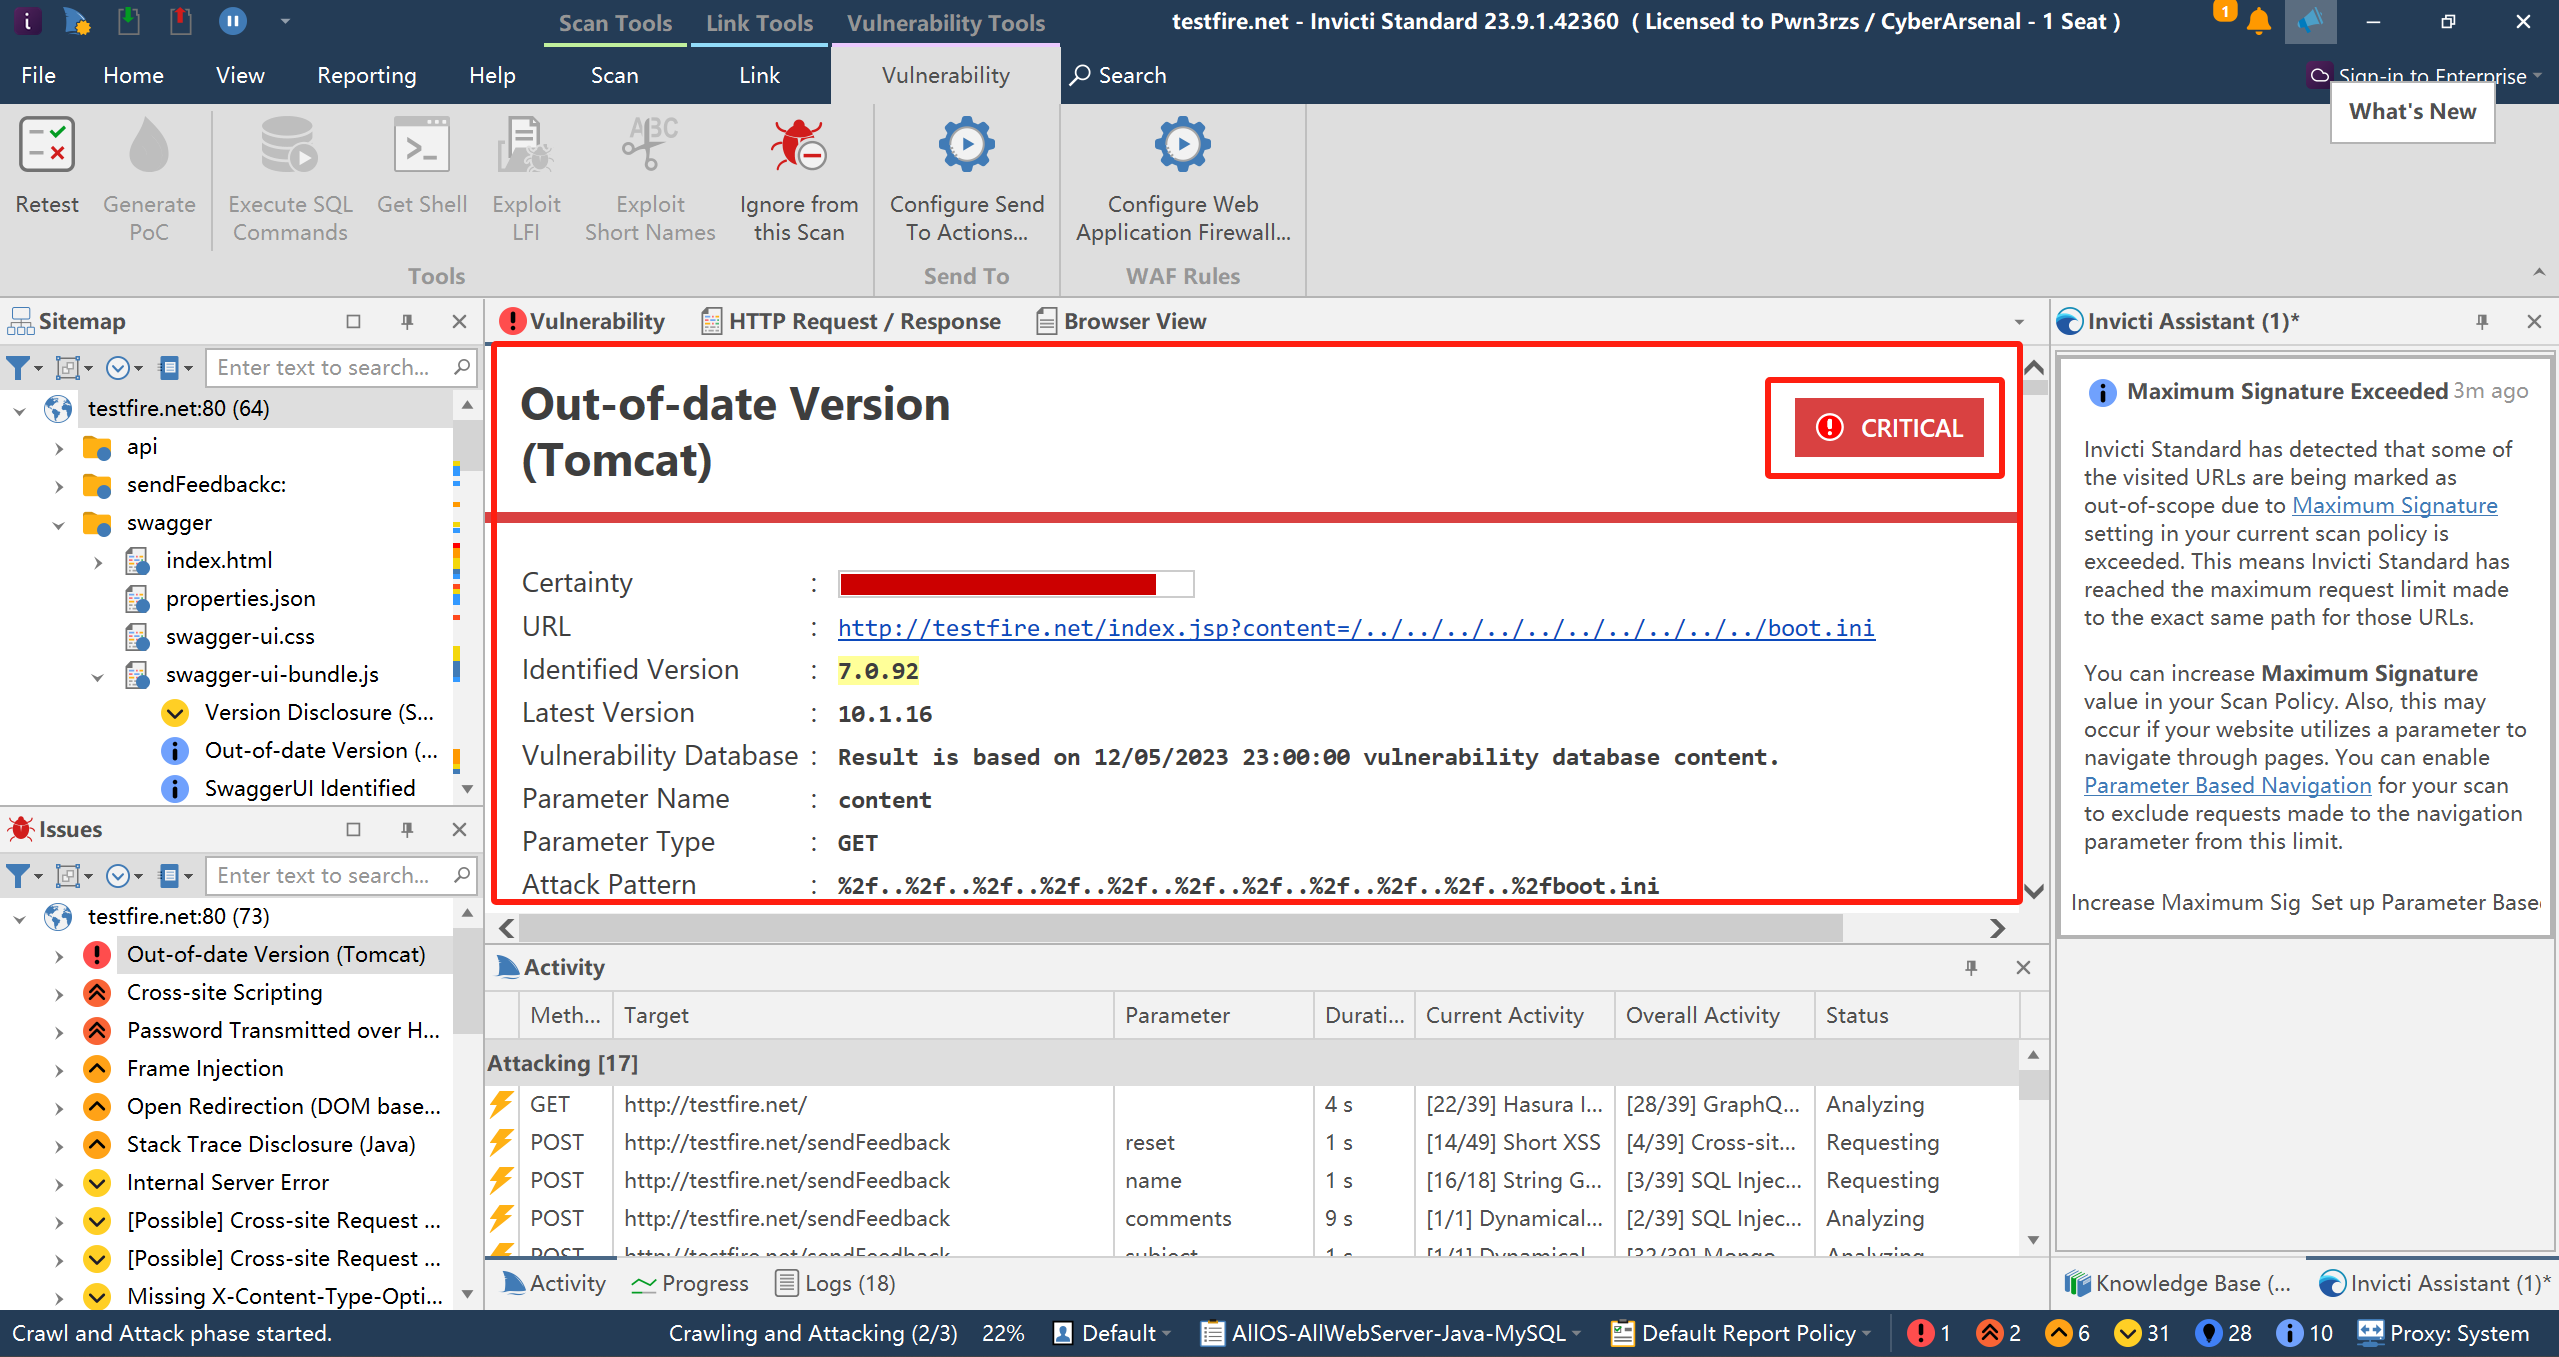2559x1357 pixels.
Task: Click the import green arrow icon in title bar
Action: coord(128,21)
